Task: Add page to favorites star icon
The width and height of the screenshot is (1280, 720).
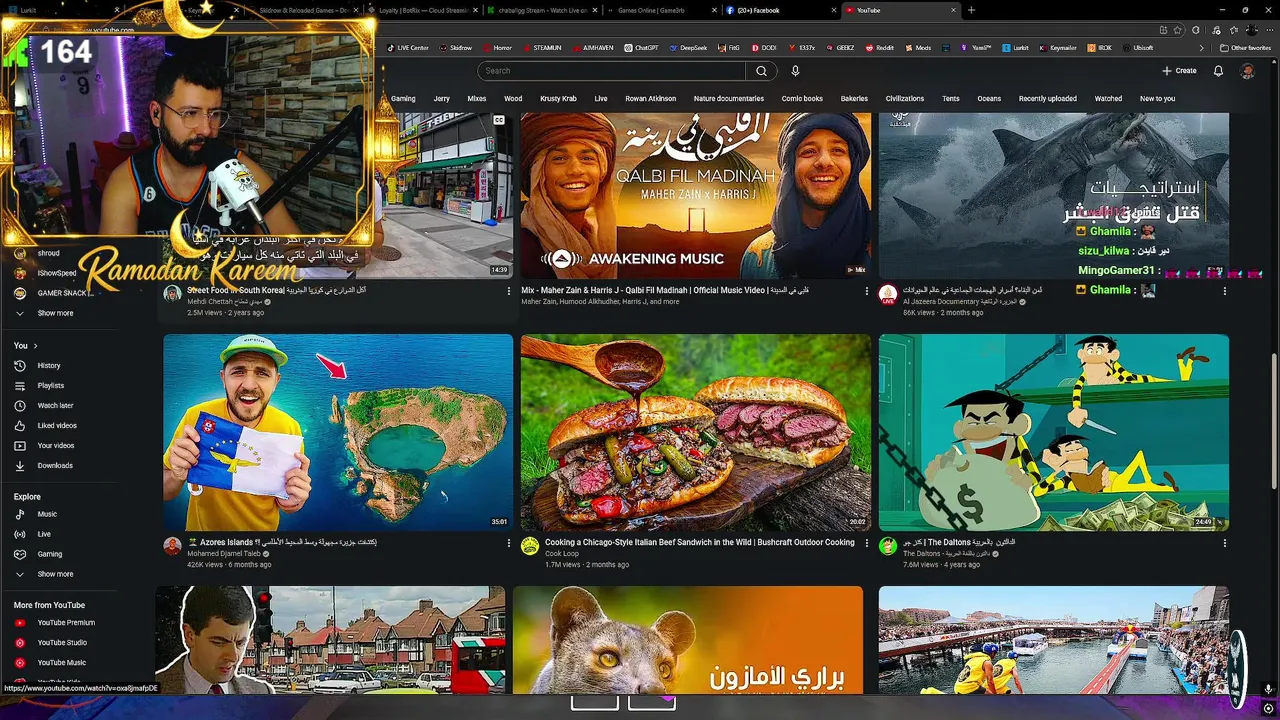Action: (x=1177, y=30)
